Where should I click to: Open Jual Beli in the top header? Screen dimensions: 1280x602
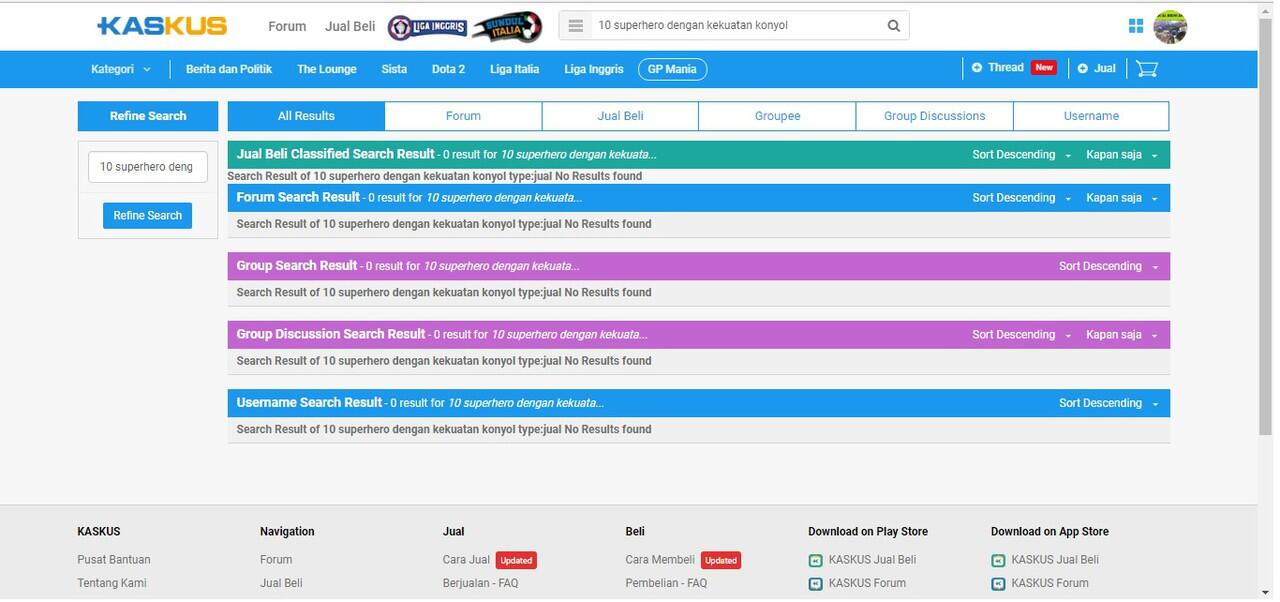350,26
